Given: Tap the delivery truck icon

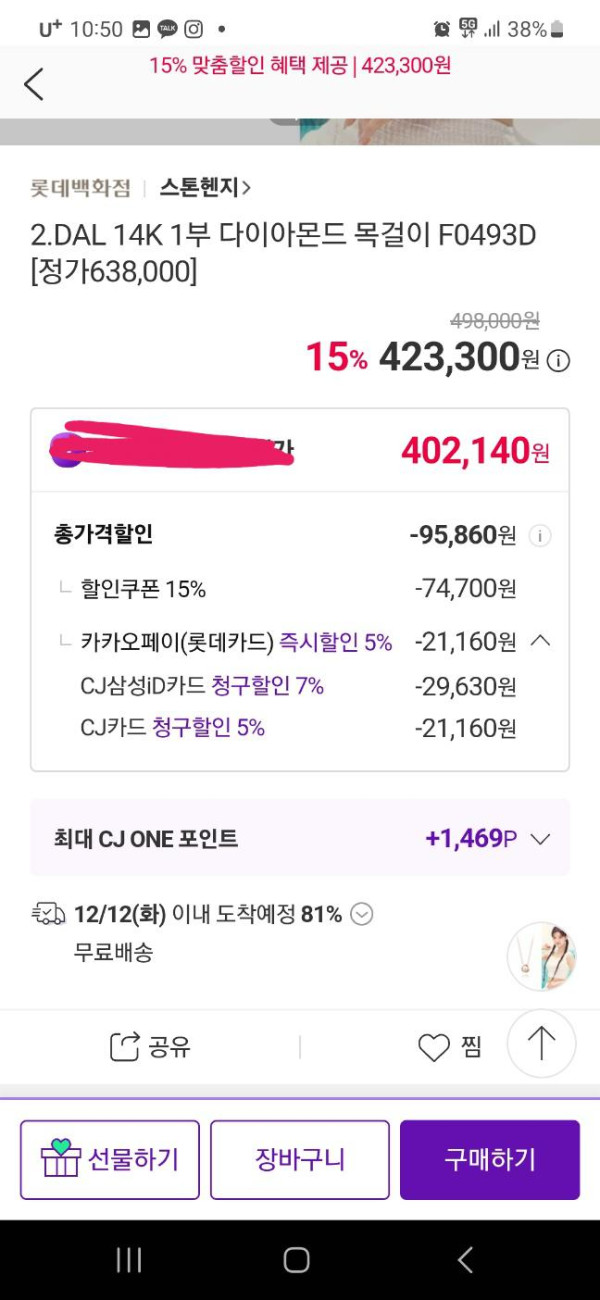Looking at the screenshot, I should [49, 914].
